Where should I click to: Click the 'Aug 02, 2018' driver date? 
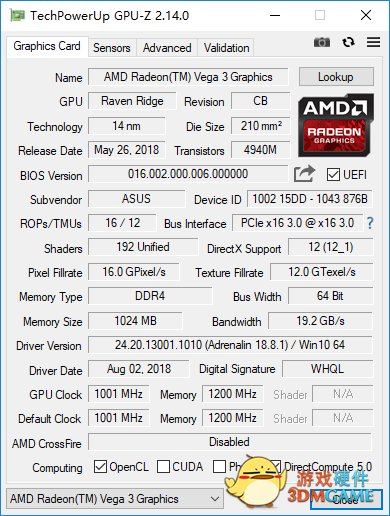[139, 369]
